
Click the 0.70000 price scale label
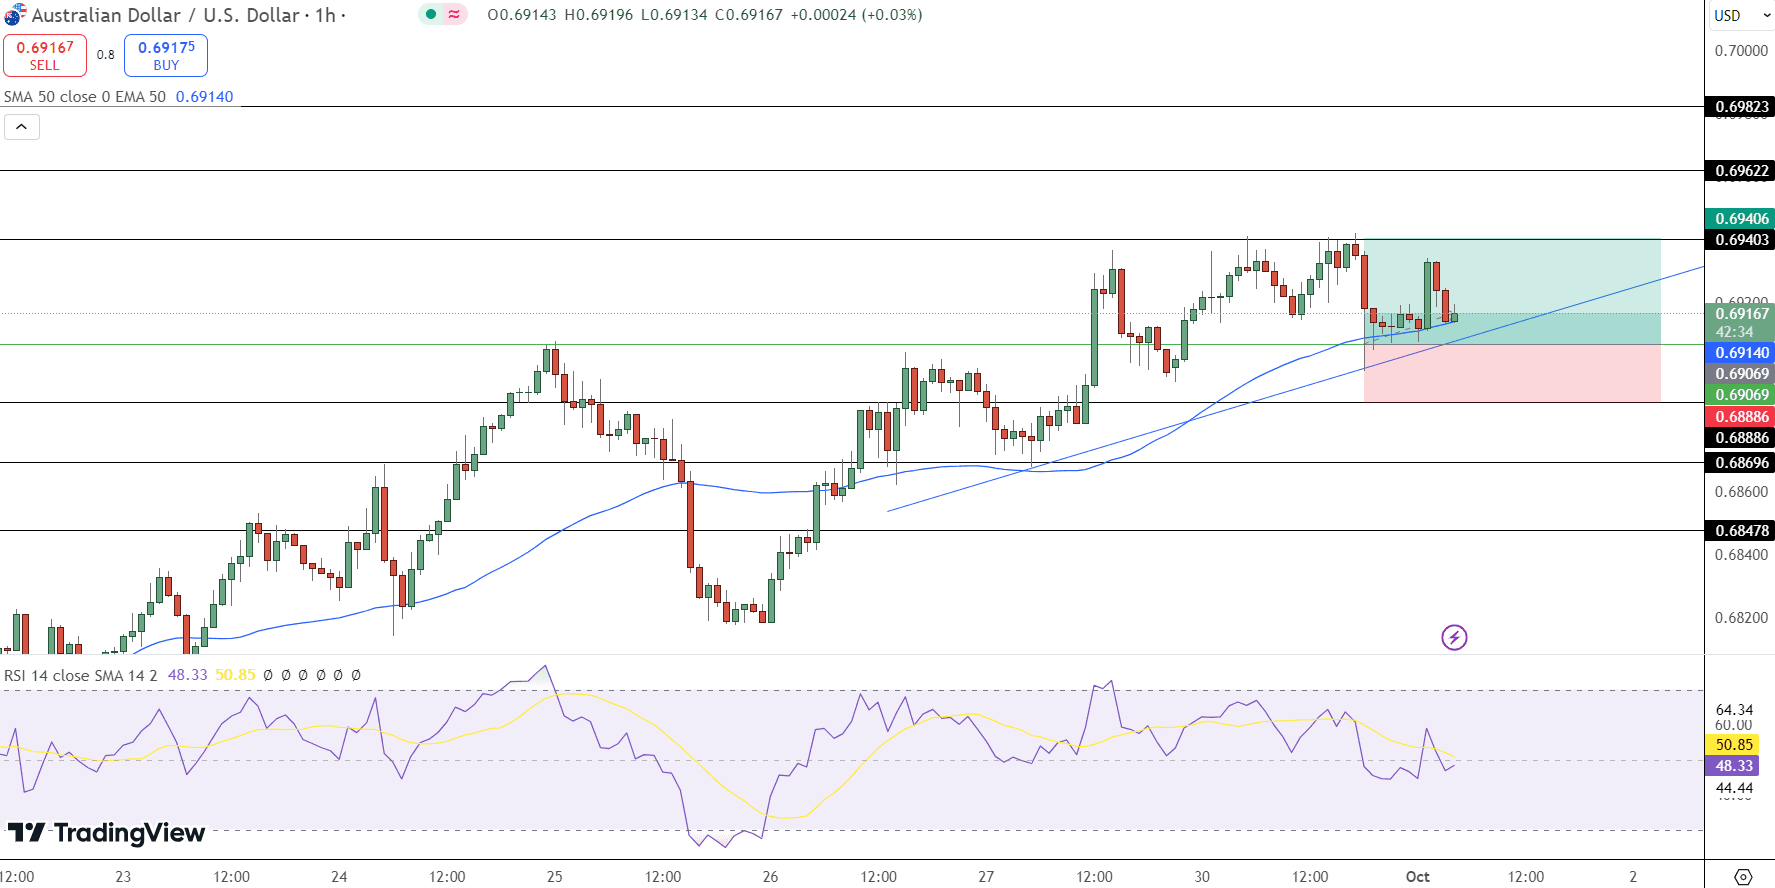(x=1741, y=50)
